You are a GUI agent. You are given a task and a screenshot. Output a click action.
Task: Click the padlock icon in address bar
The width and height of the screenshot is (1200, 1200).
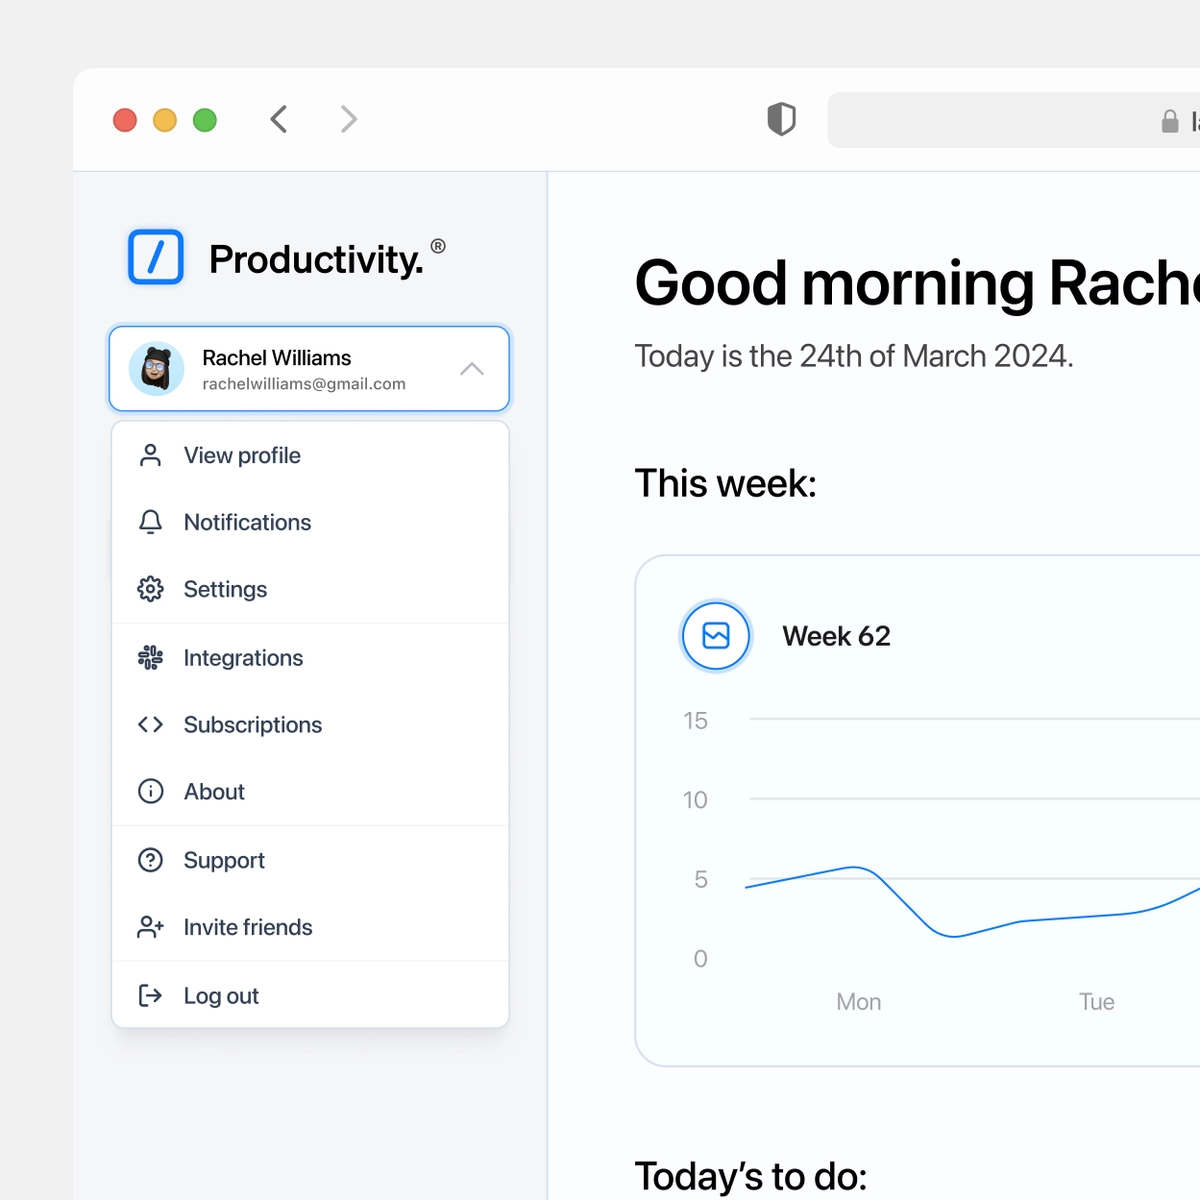click(x=1170, y=121)
